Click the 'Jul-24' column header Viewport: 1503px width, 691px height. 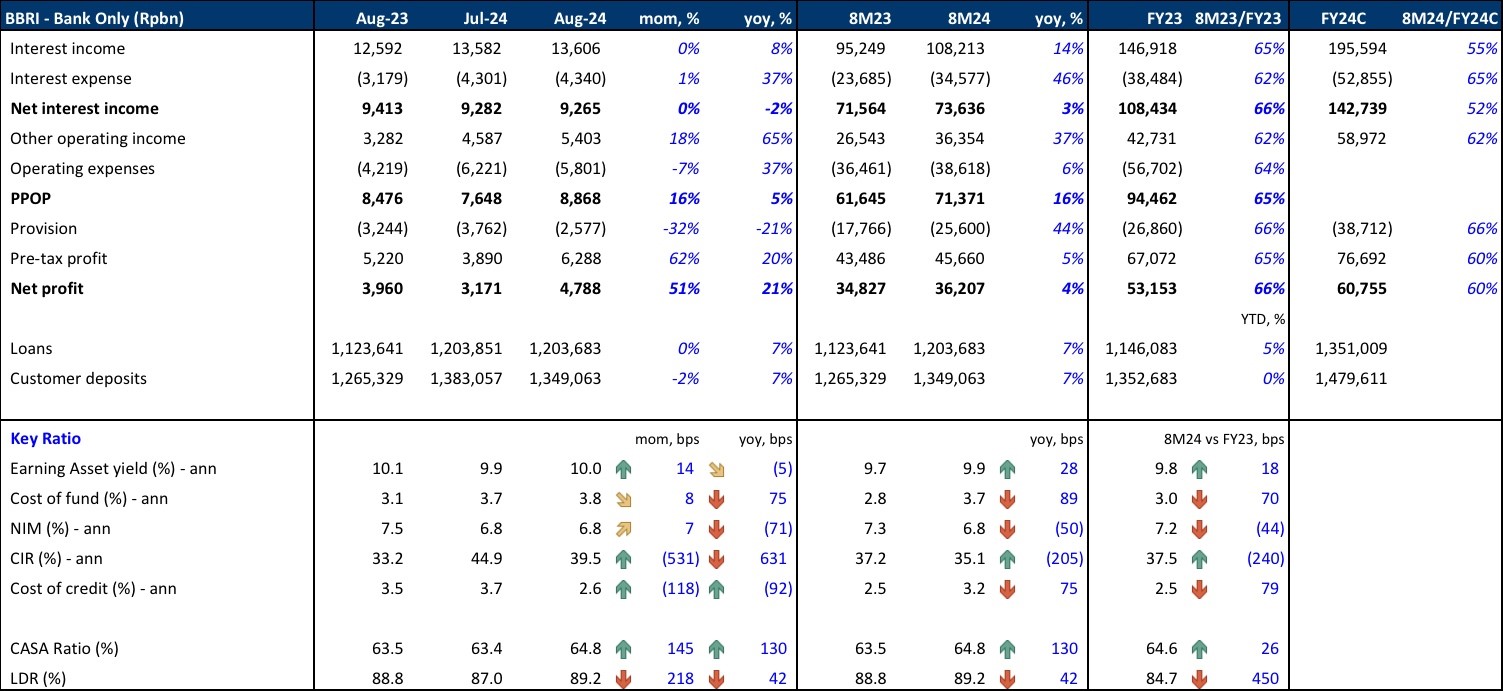tap(485, 18)
